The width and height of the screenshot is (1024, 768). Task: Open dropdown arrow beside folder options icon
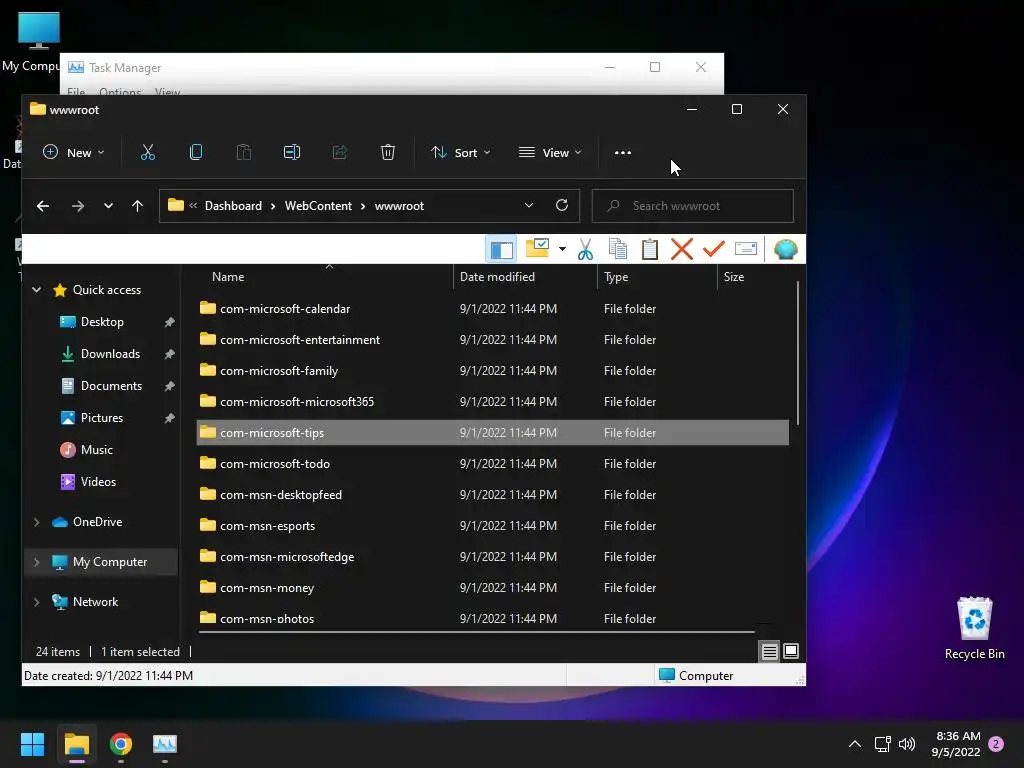562,249
